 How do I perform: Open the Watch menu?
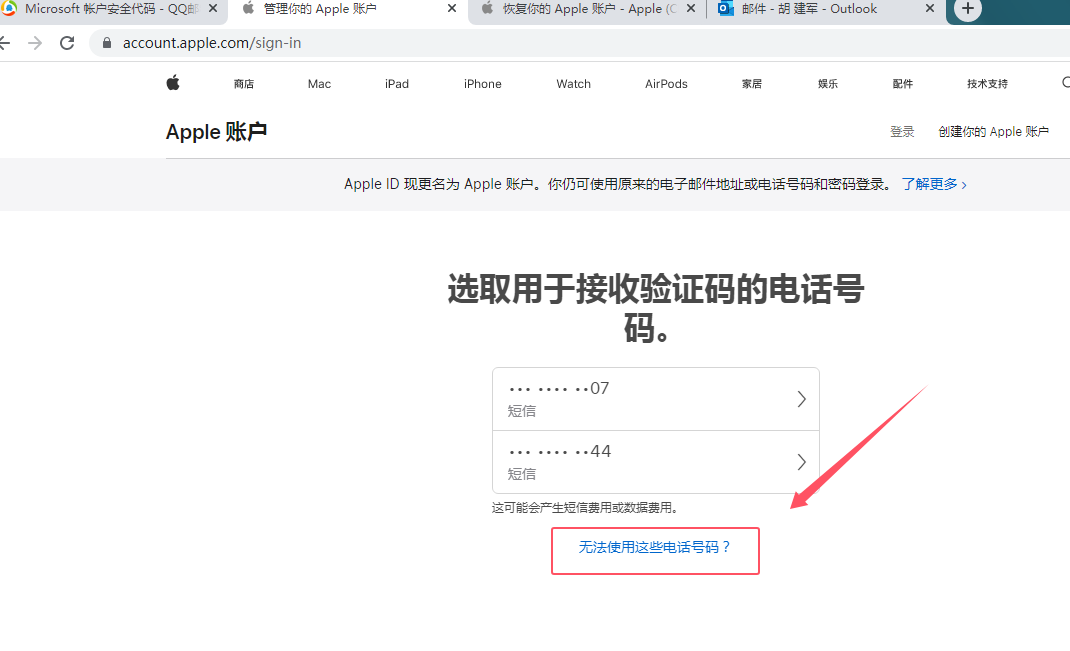(x=573, y=84)
